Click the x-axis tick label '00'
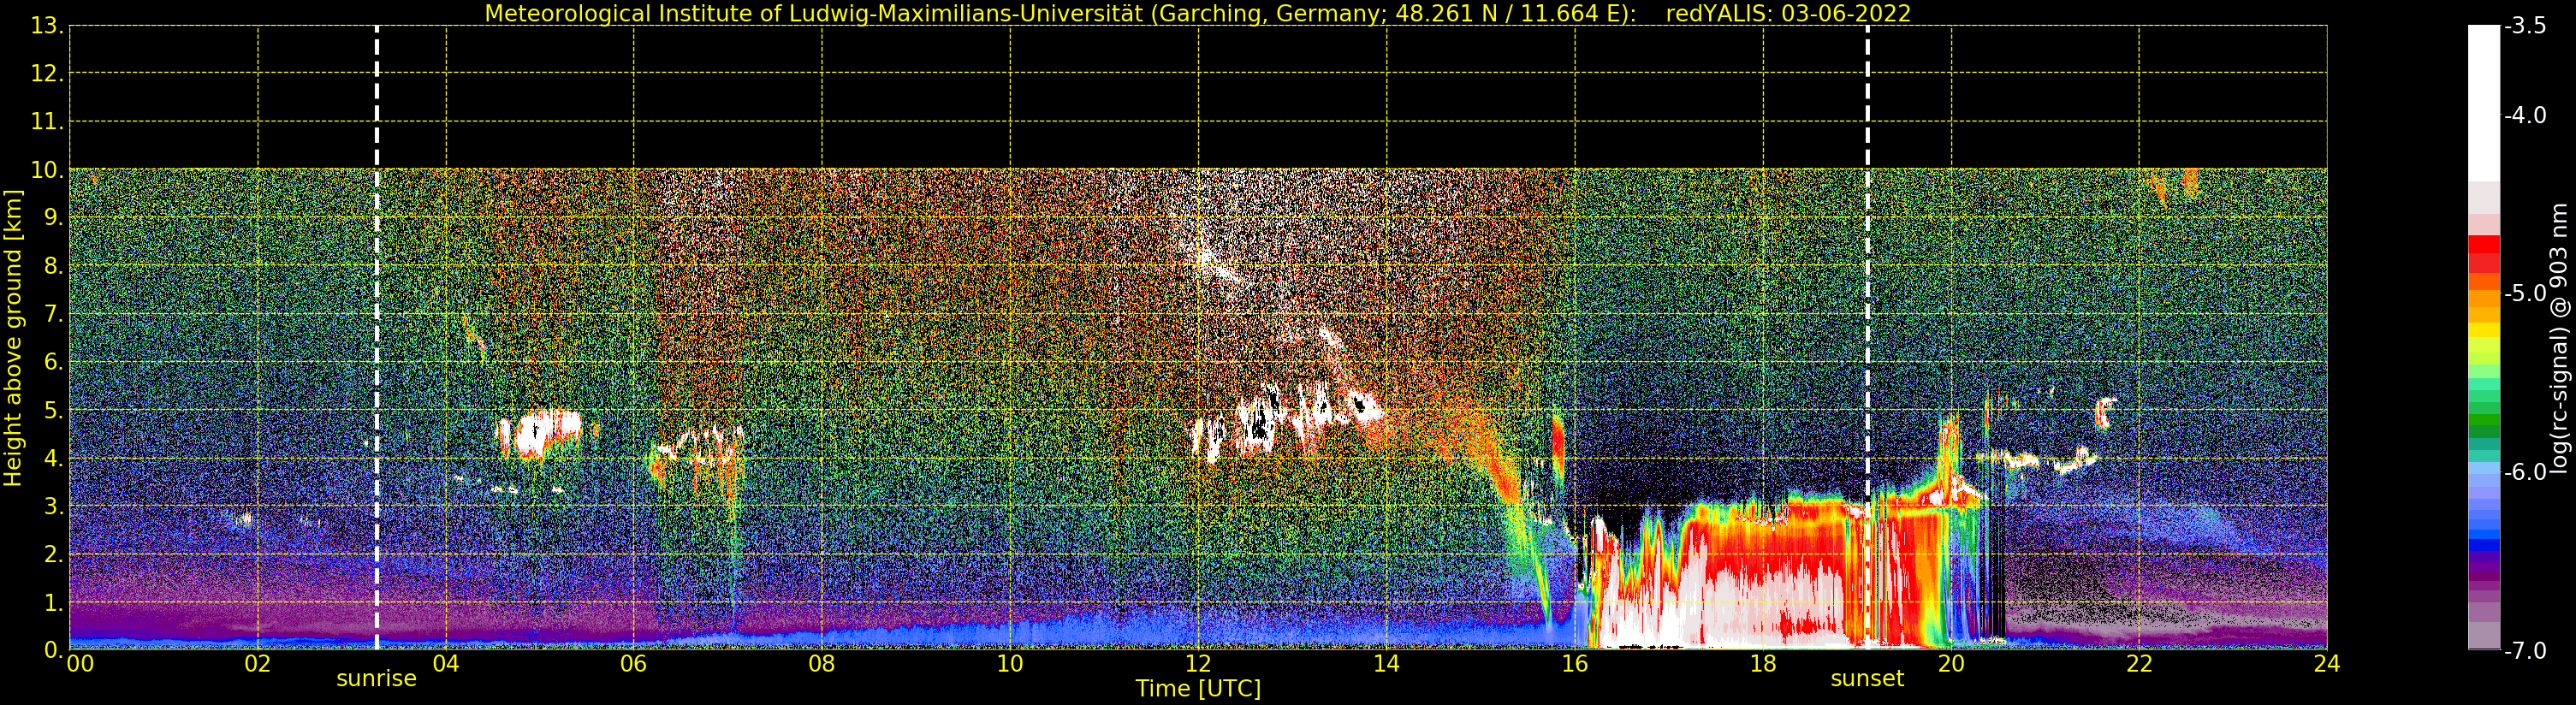 point(80,664)
